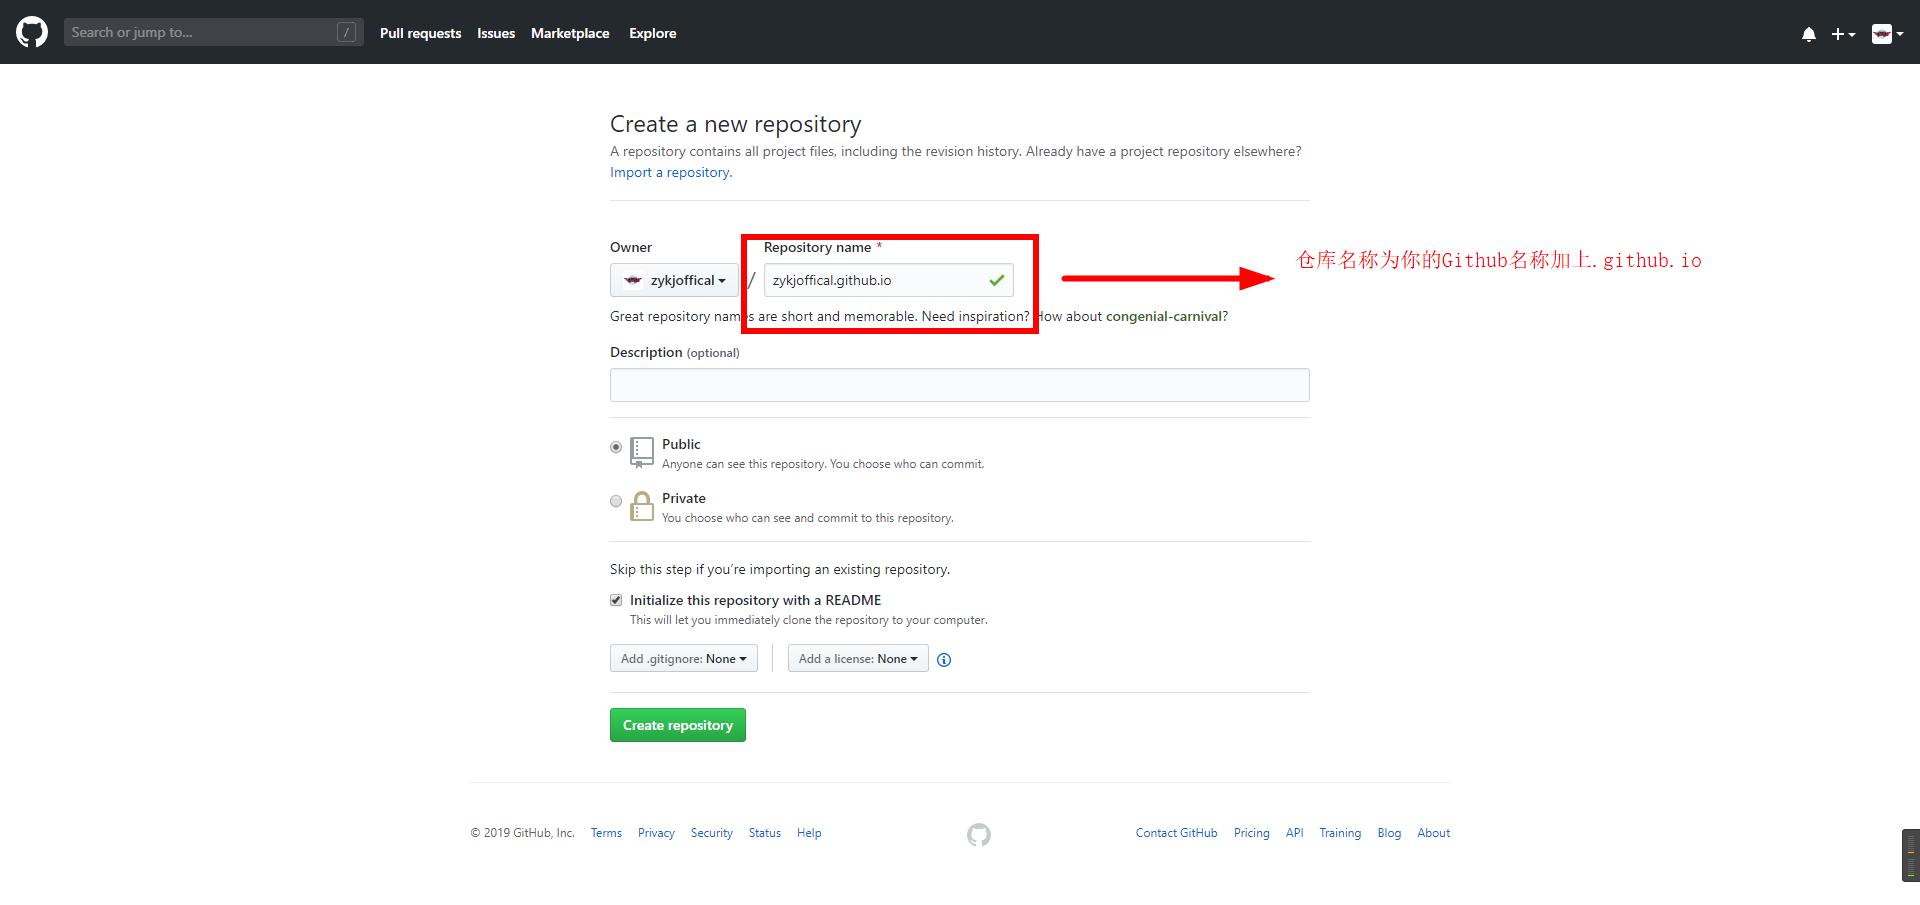
Task: Click the license info icon
Action: coord(944,660)
